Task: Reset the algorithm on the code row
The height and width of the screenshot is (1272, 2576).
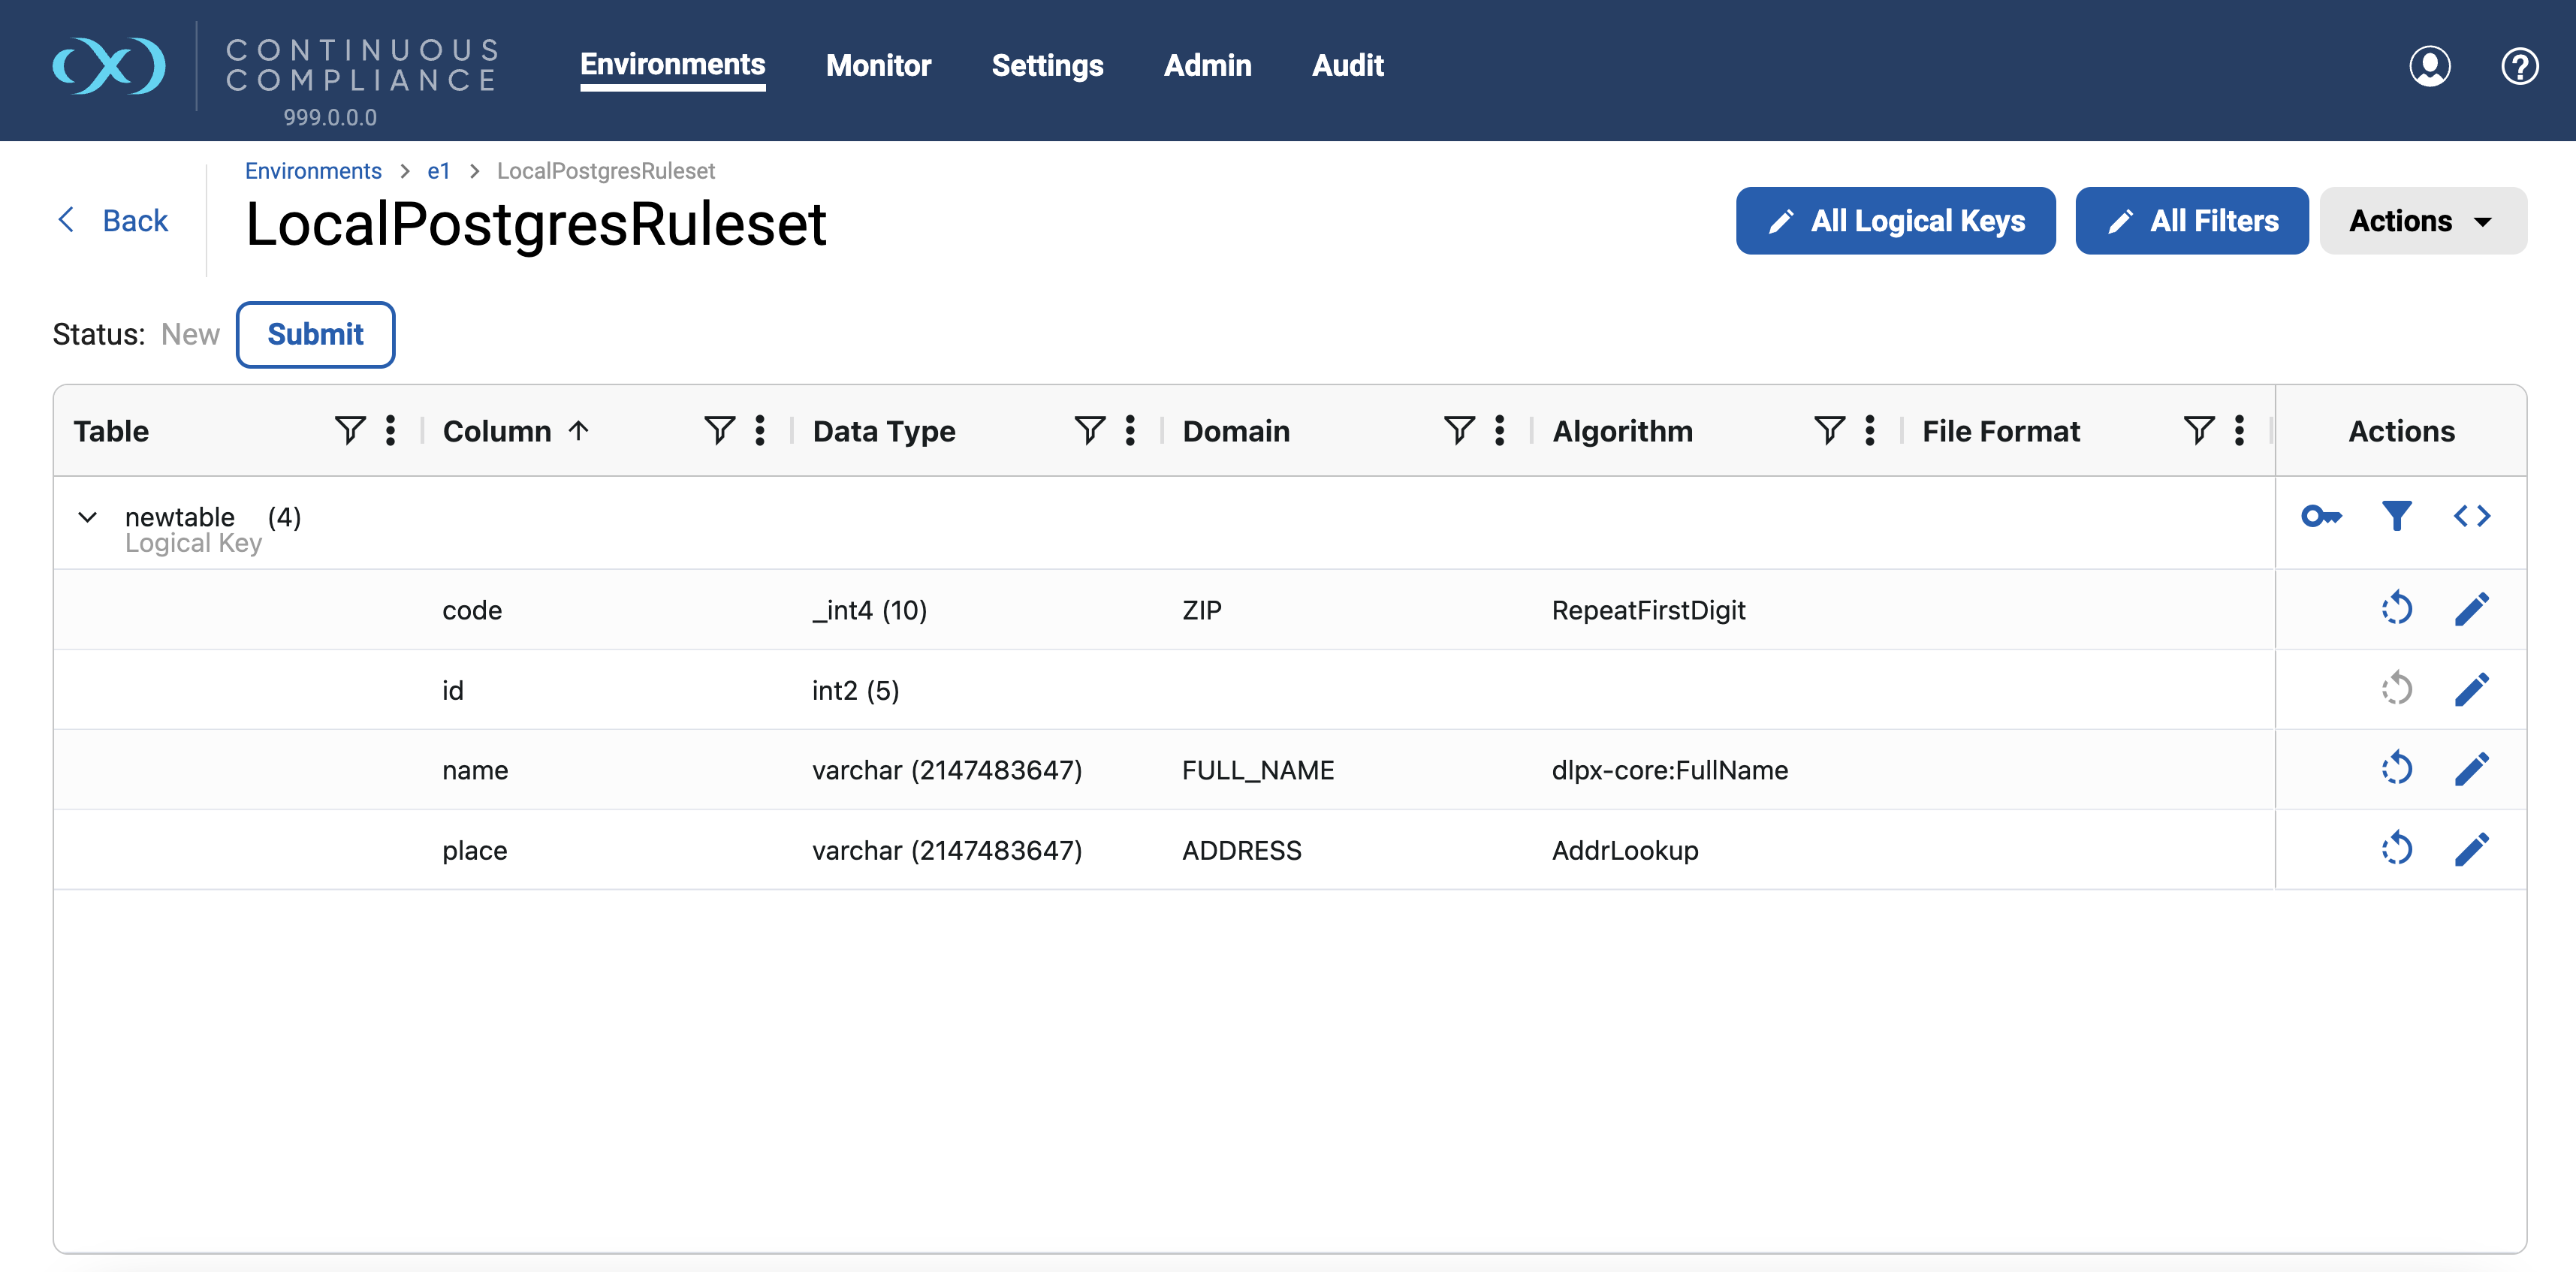Action: pyautogui.click(x=2397, y=608)
